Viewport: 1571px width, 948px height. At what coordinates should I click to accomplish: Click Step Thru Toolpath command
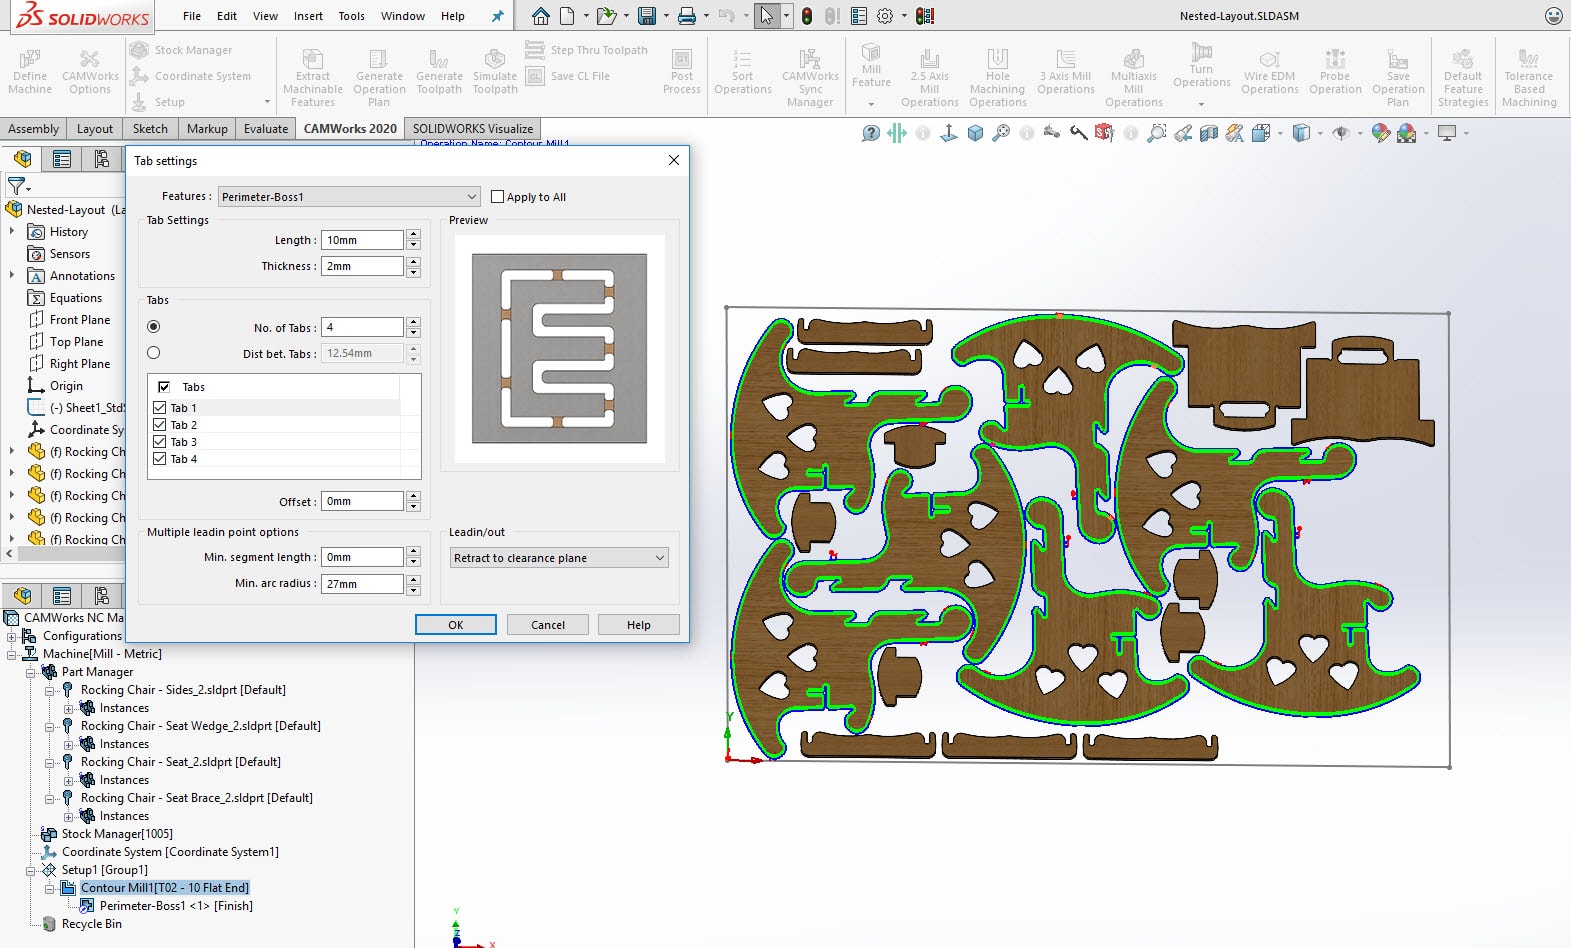[x=587, y=50]
